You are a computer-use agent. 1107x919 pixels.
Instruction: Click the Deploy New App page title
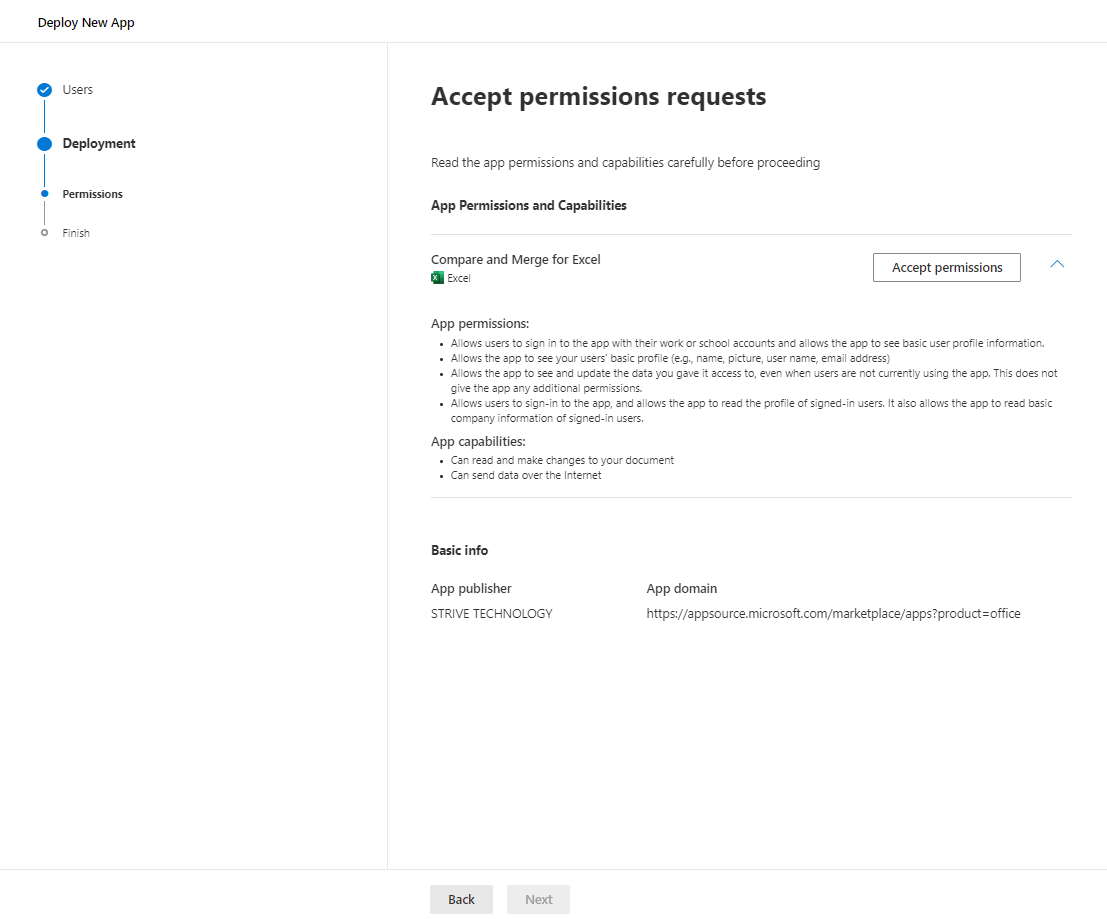(x=86, y=21)
